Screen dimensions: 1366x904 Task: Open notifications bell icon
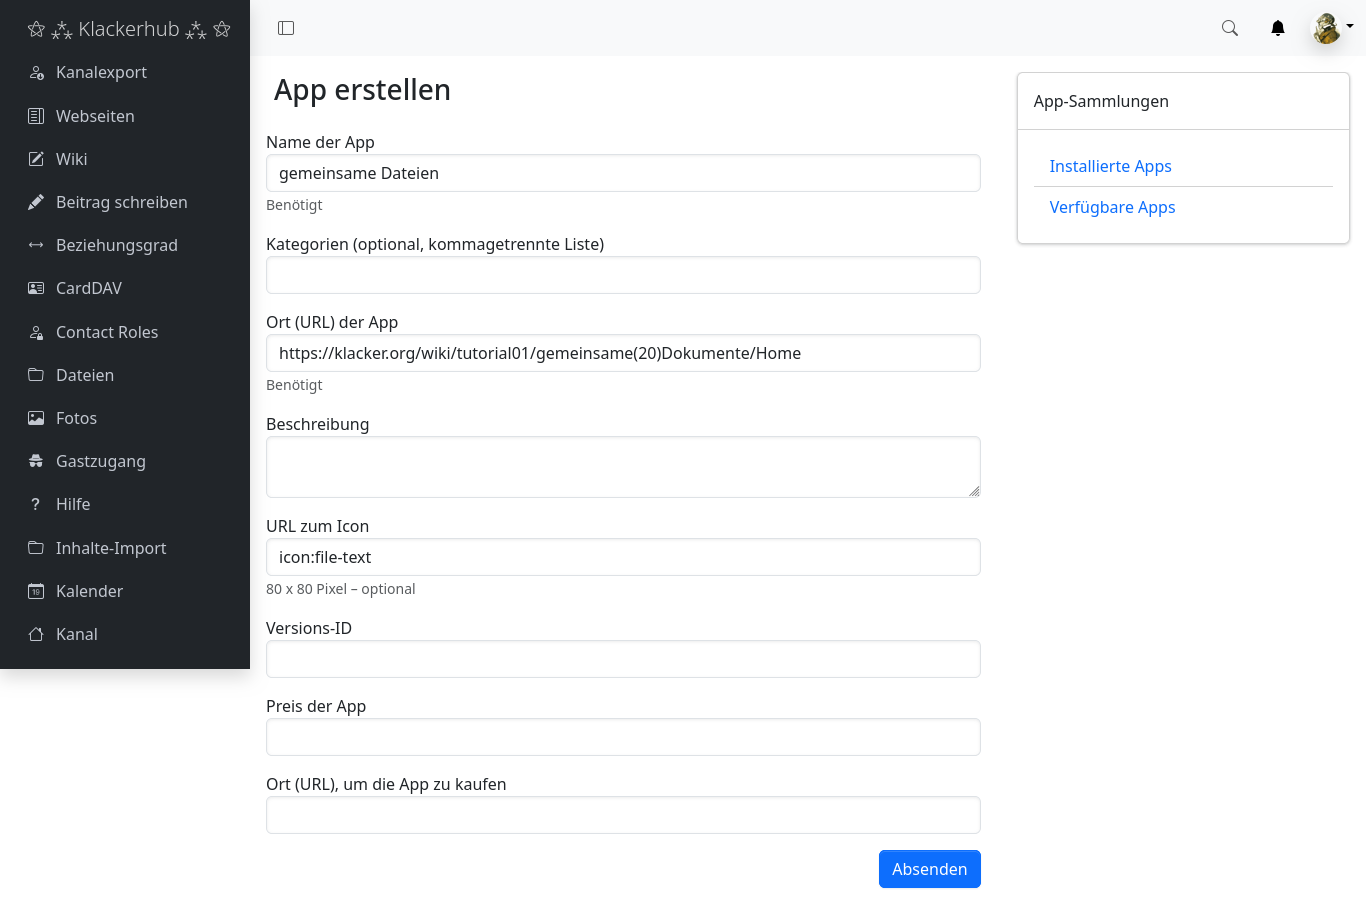(1278, 28)
